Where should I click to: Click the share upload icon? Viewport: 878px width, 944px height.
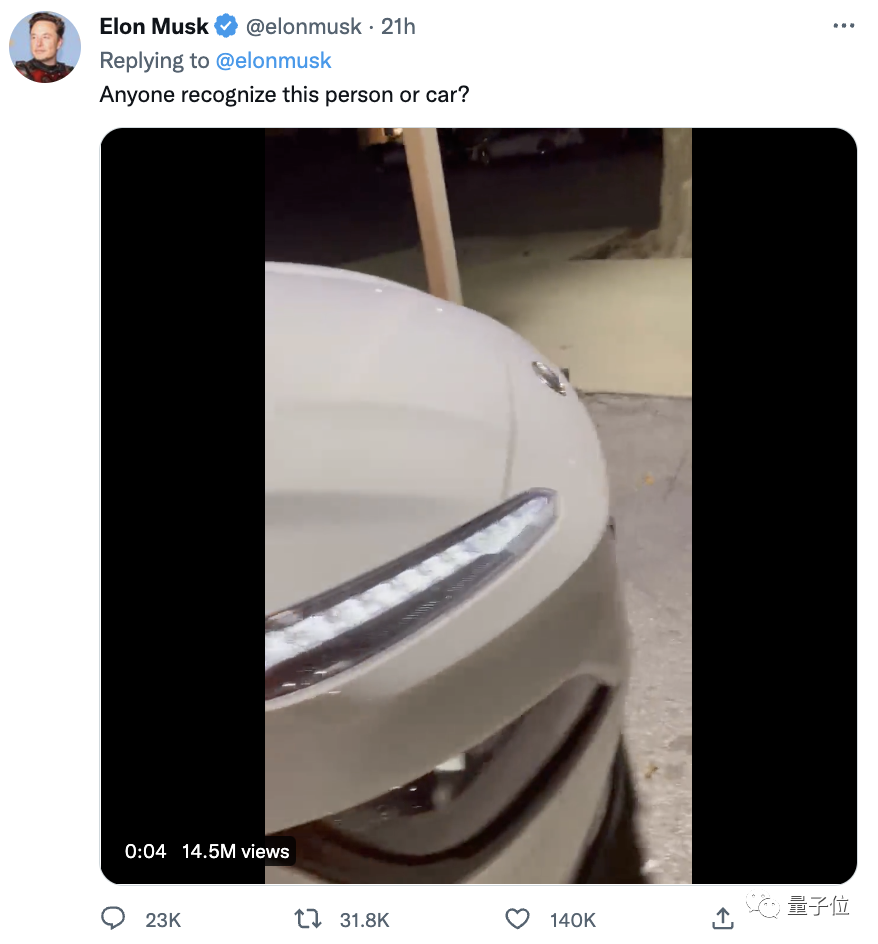pos(723,918)
